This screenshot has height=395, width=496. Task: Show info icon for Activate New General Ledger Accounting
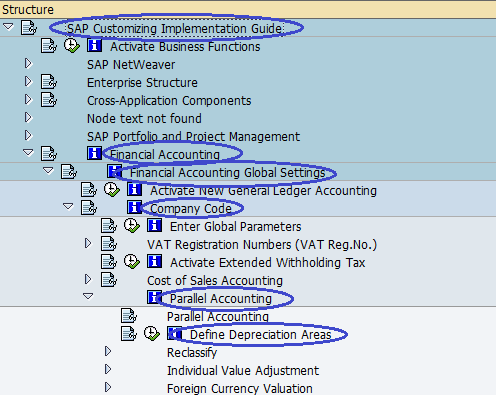click(134, 189)
